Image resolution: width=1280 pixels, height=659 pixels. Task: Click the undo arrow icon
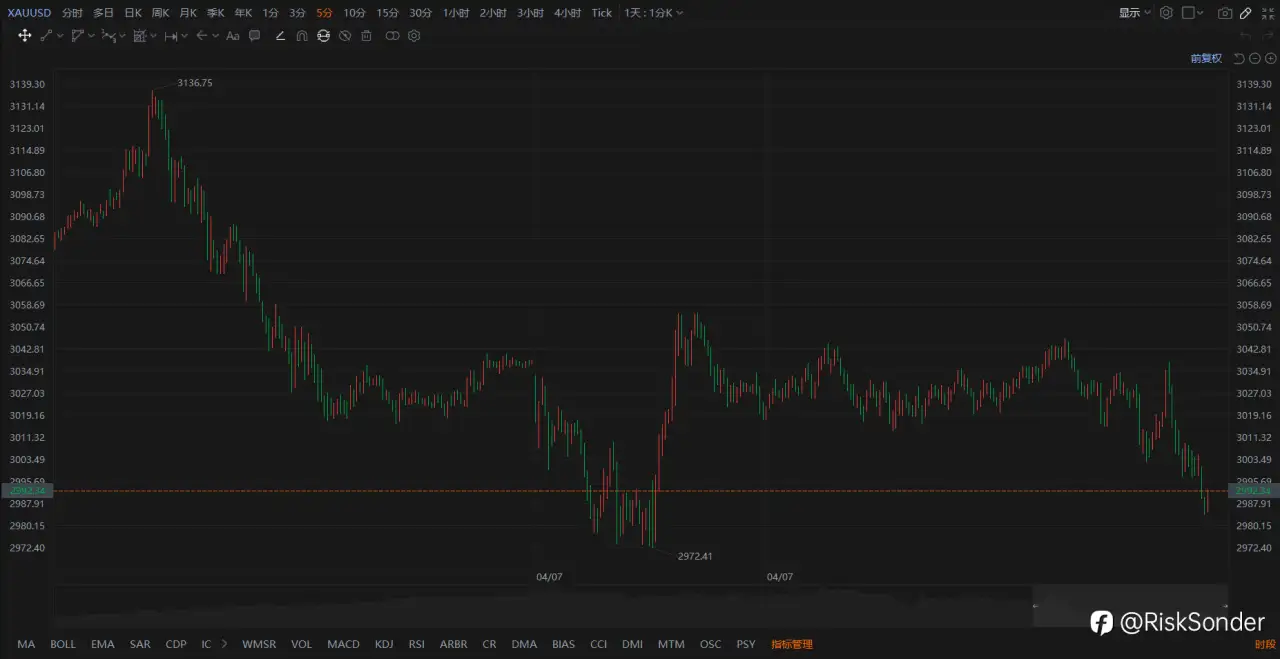[1245, 36]
